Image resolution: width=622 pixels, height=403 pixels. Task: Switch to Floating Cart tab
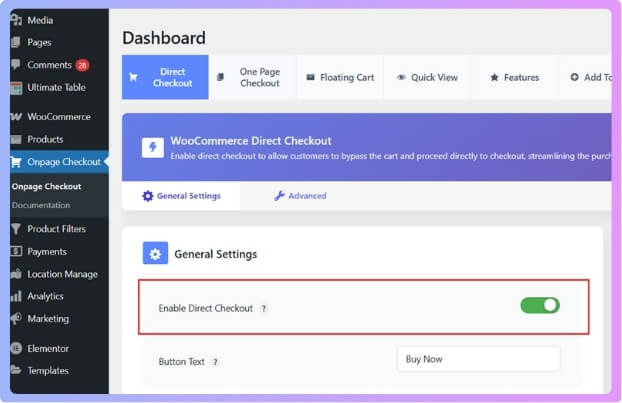340,77
